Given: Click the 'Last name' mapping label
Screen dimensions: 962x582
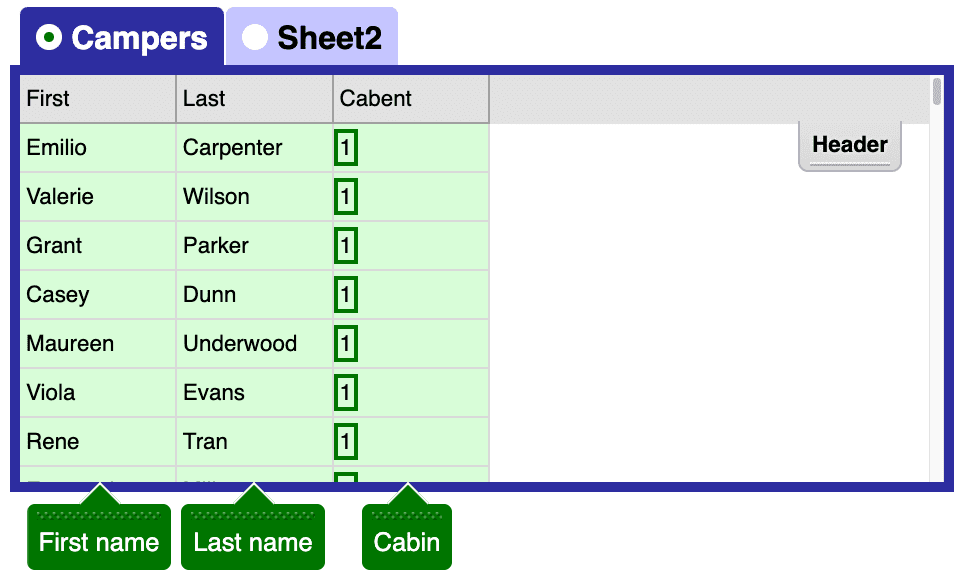Looking at the screenshot, I should 252,542.
